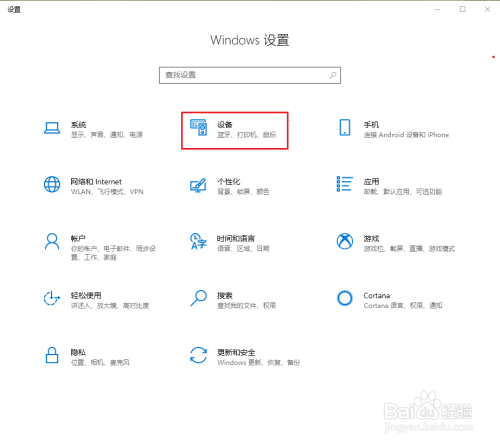Open the 隐私 lock icon

click(x=52, y=355)
